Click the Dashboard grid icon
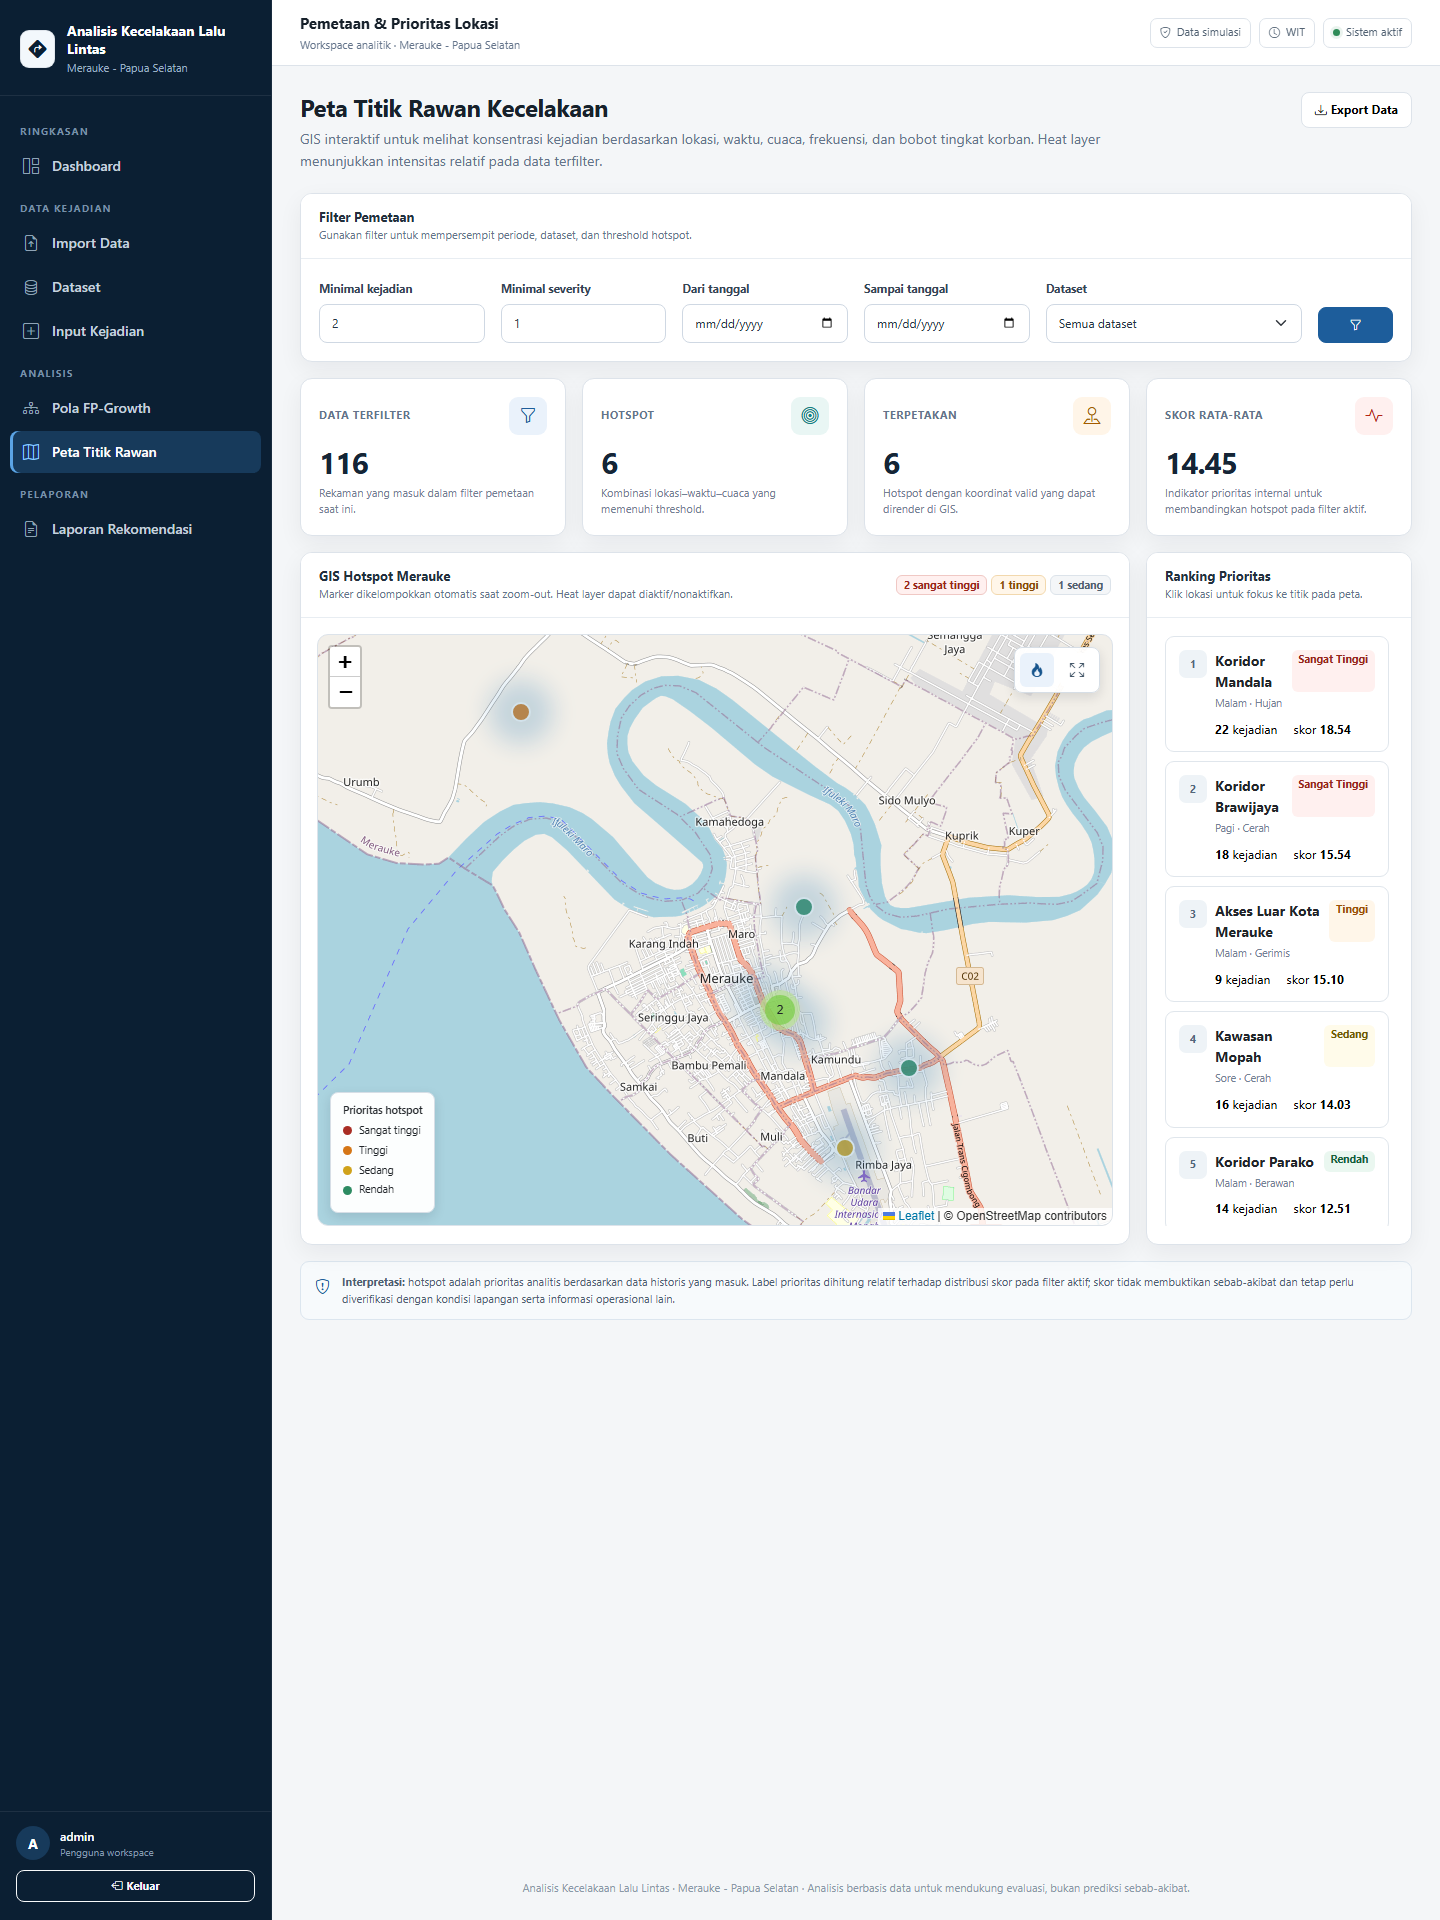Viewport: 1440px width, 1920px height. click(x=31, y=166)
